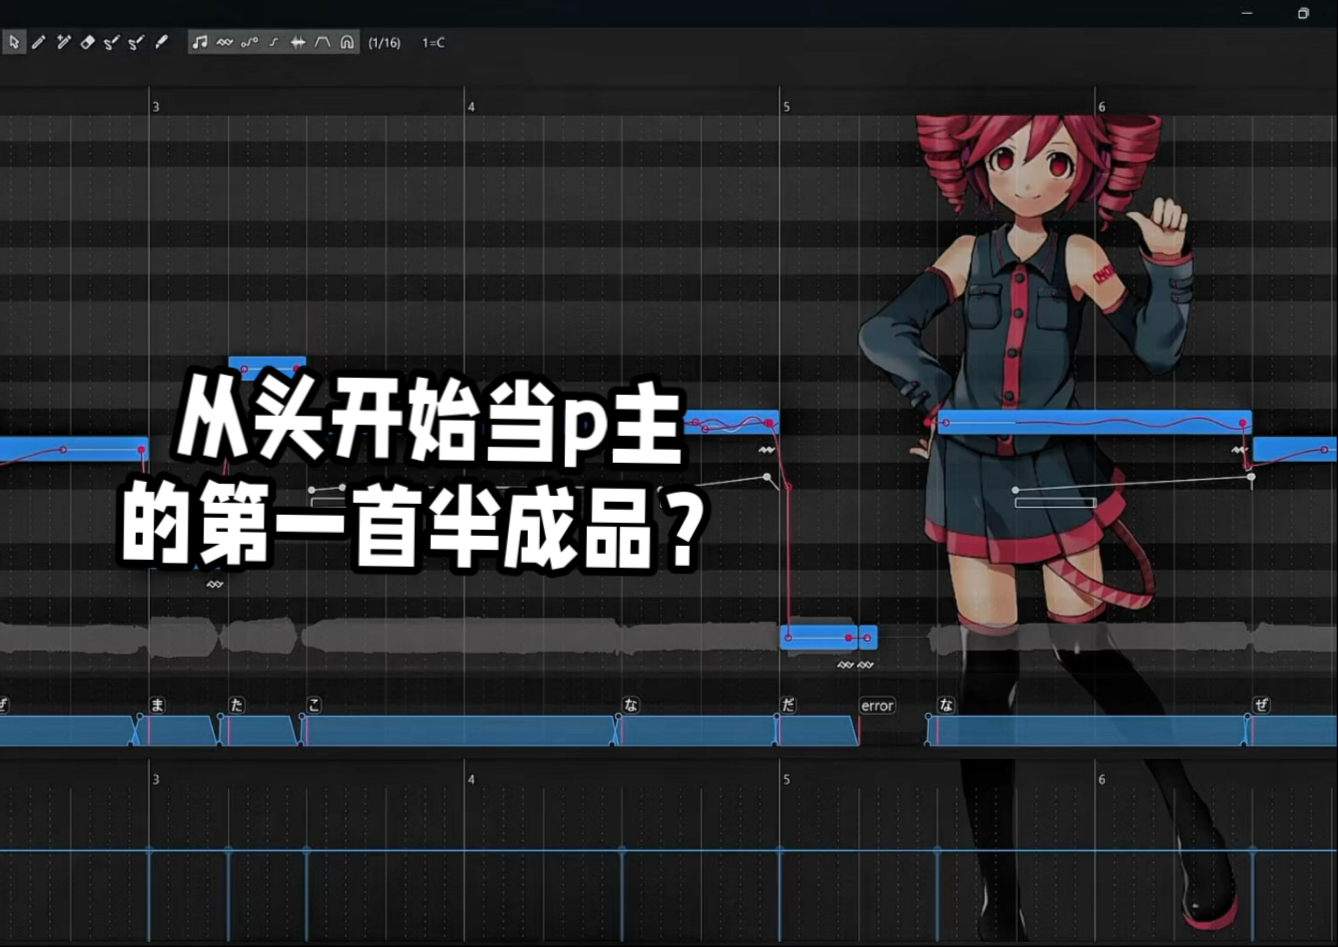The width and height of the screenshot is (1338, 947).
Task: Select the な label right after error
Action: [x=946, y=705]
